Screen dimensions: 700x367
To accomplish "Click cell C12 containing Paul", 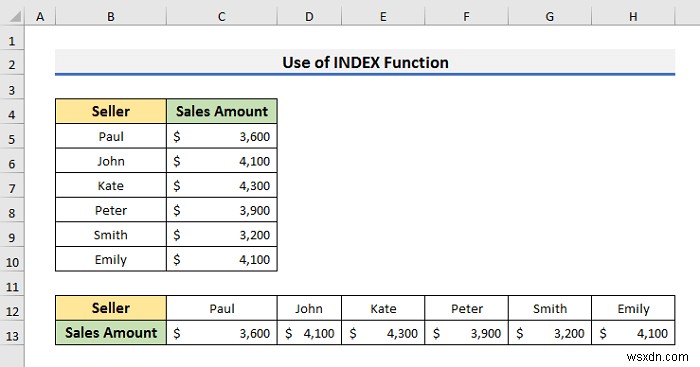I will point(221,308).
